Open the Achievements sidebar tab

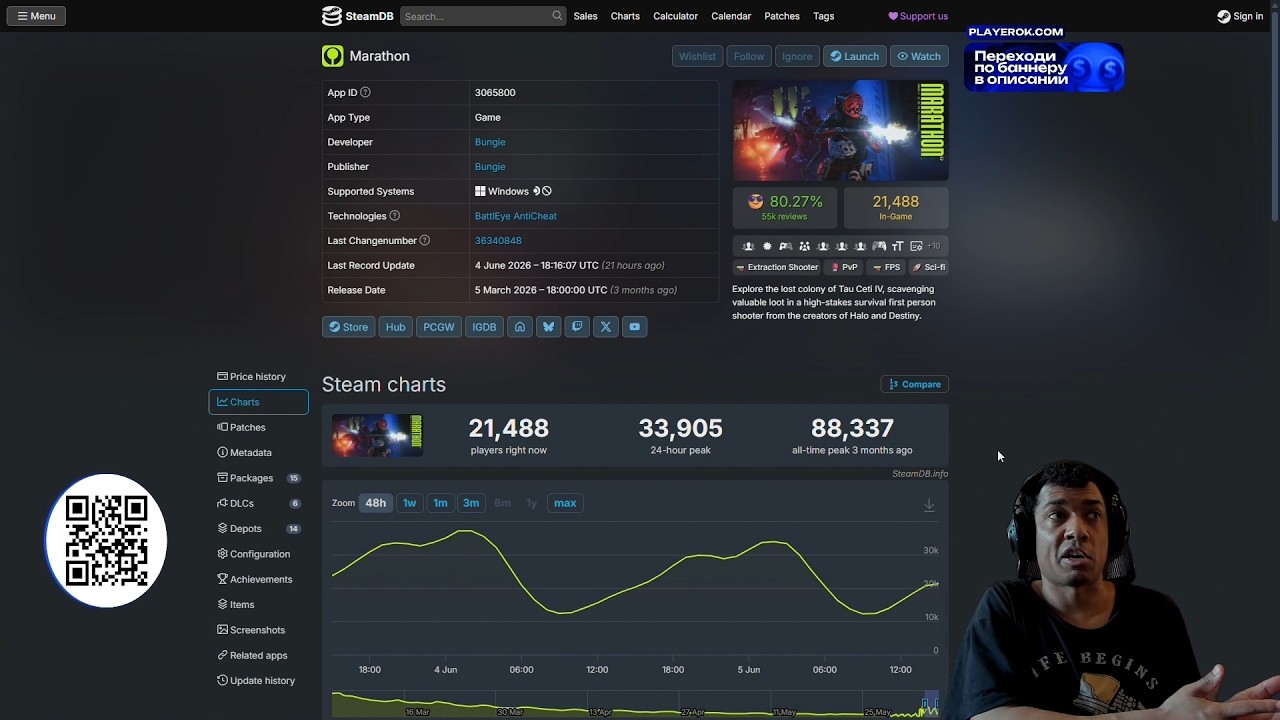[258, 579]
